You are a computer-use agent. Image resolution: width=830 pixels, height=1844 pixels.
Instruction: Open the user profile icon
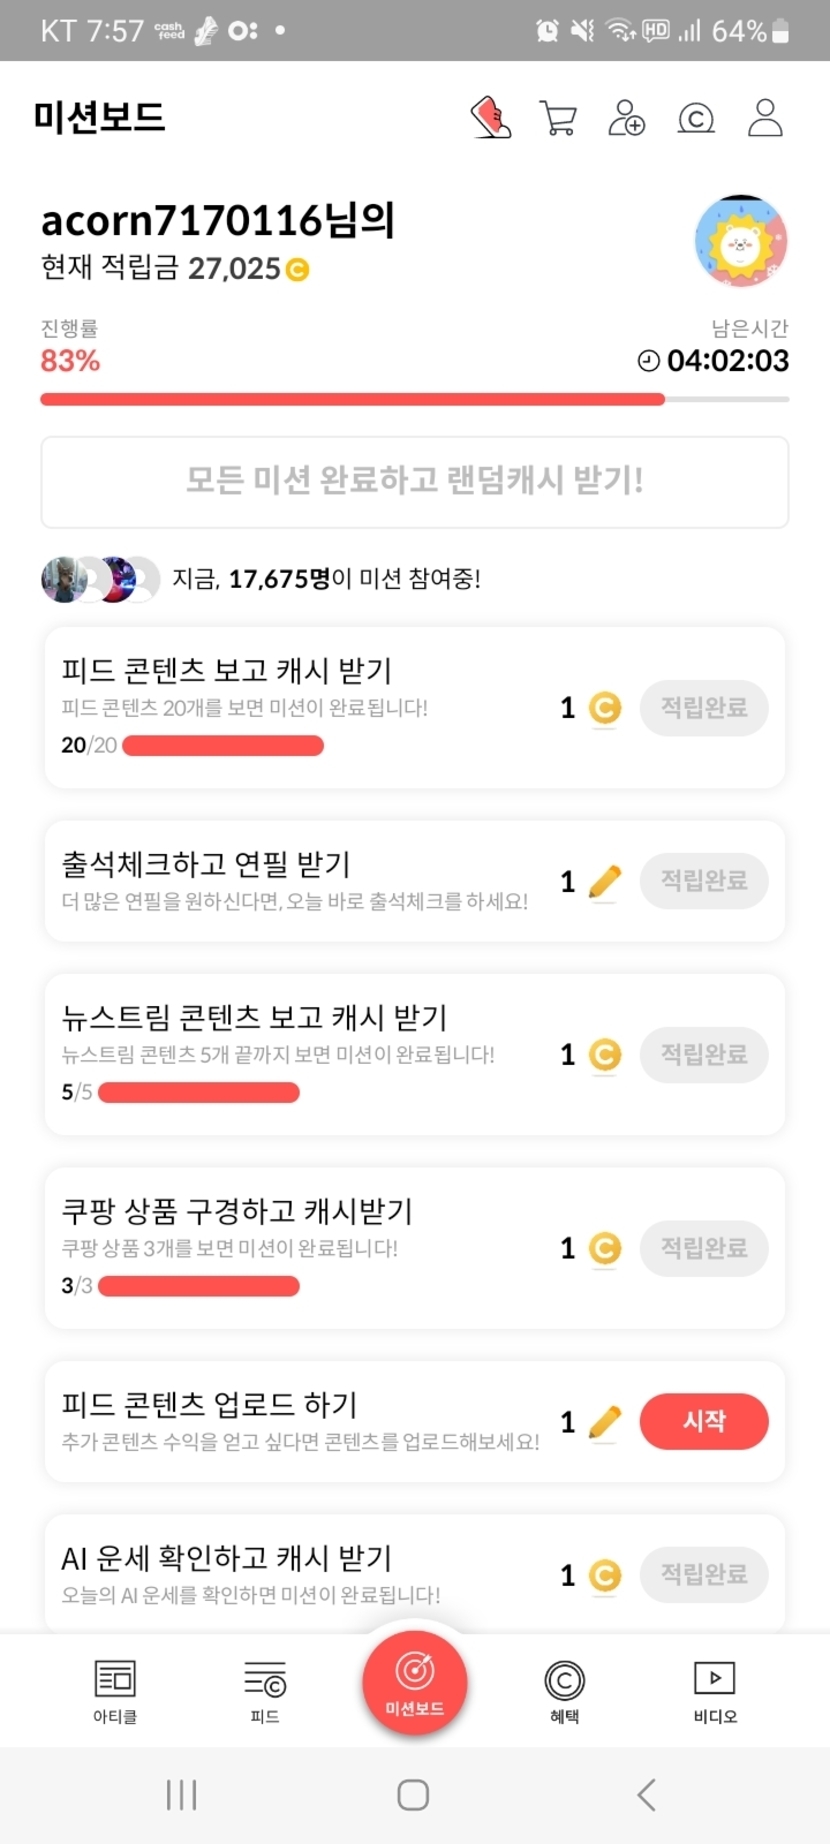click(x=765, y=118)
